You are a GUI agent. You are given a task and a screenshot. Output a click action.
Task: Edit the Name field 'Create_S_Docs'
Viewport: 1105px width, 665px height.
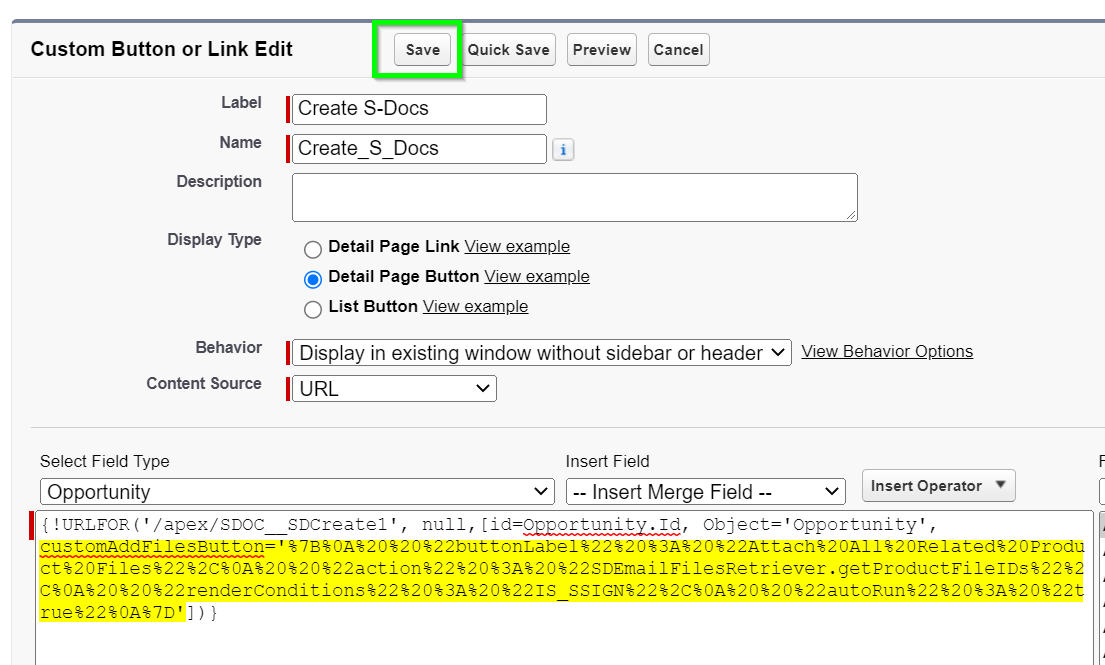tap(419, 149)
